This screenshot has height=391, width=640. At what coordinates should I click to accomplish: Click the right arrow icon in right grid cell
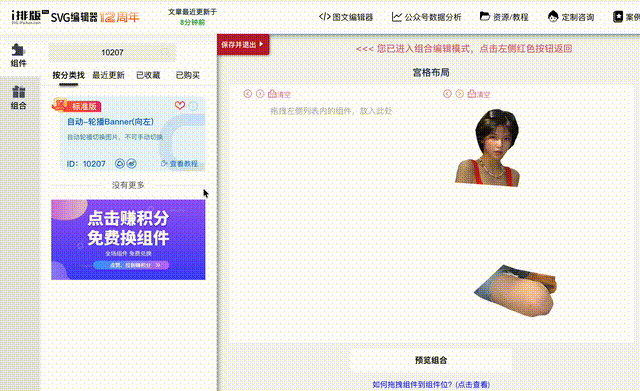point(460,94)
